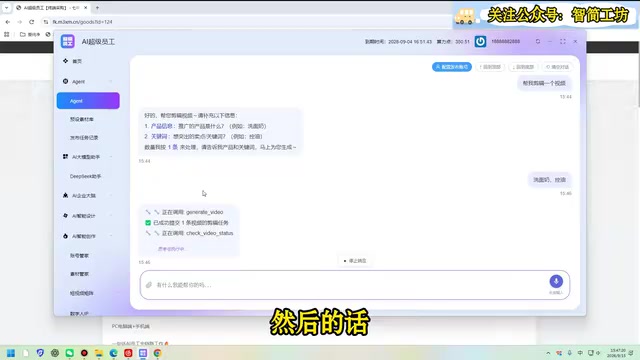Click the AI企业大脑 icon
Screen dimensions: 640x360
coord(65,195)
